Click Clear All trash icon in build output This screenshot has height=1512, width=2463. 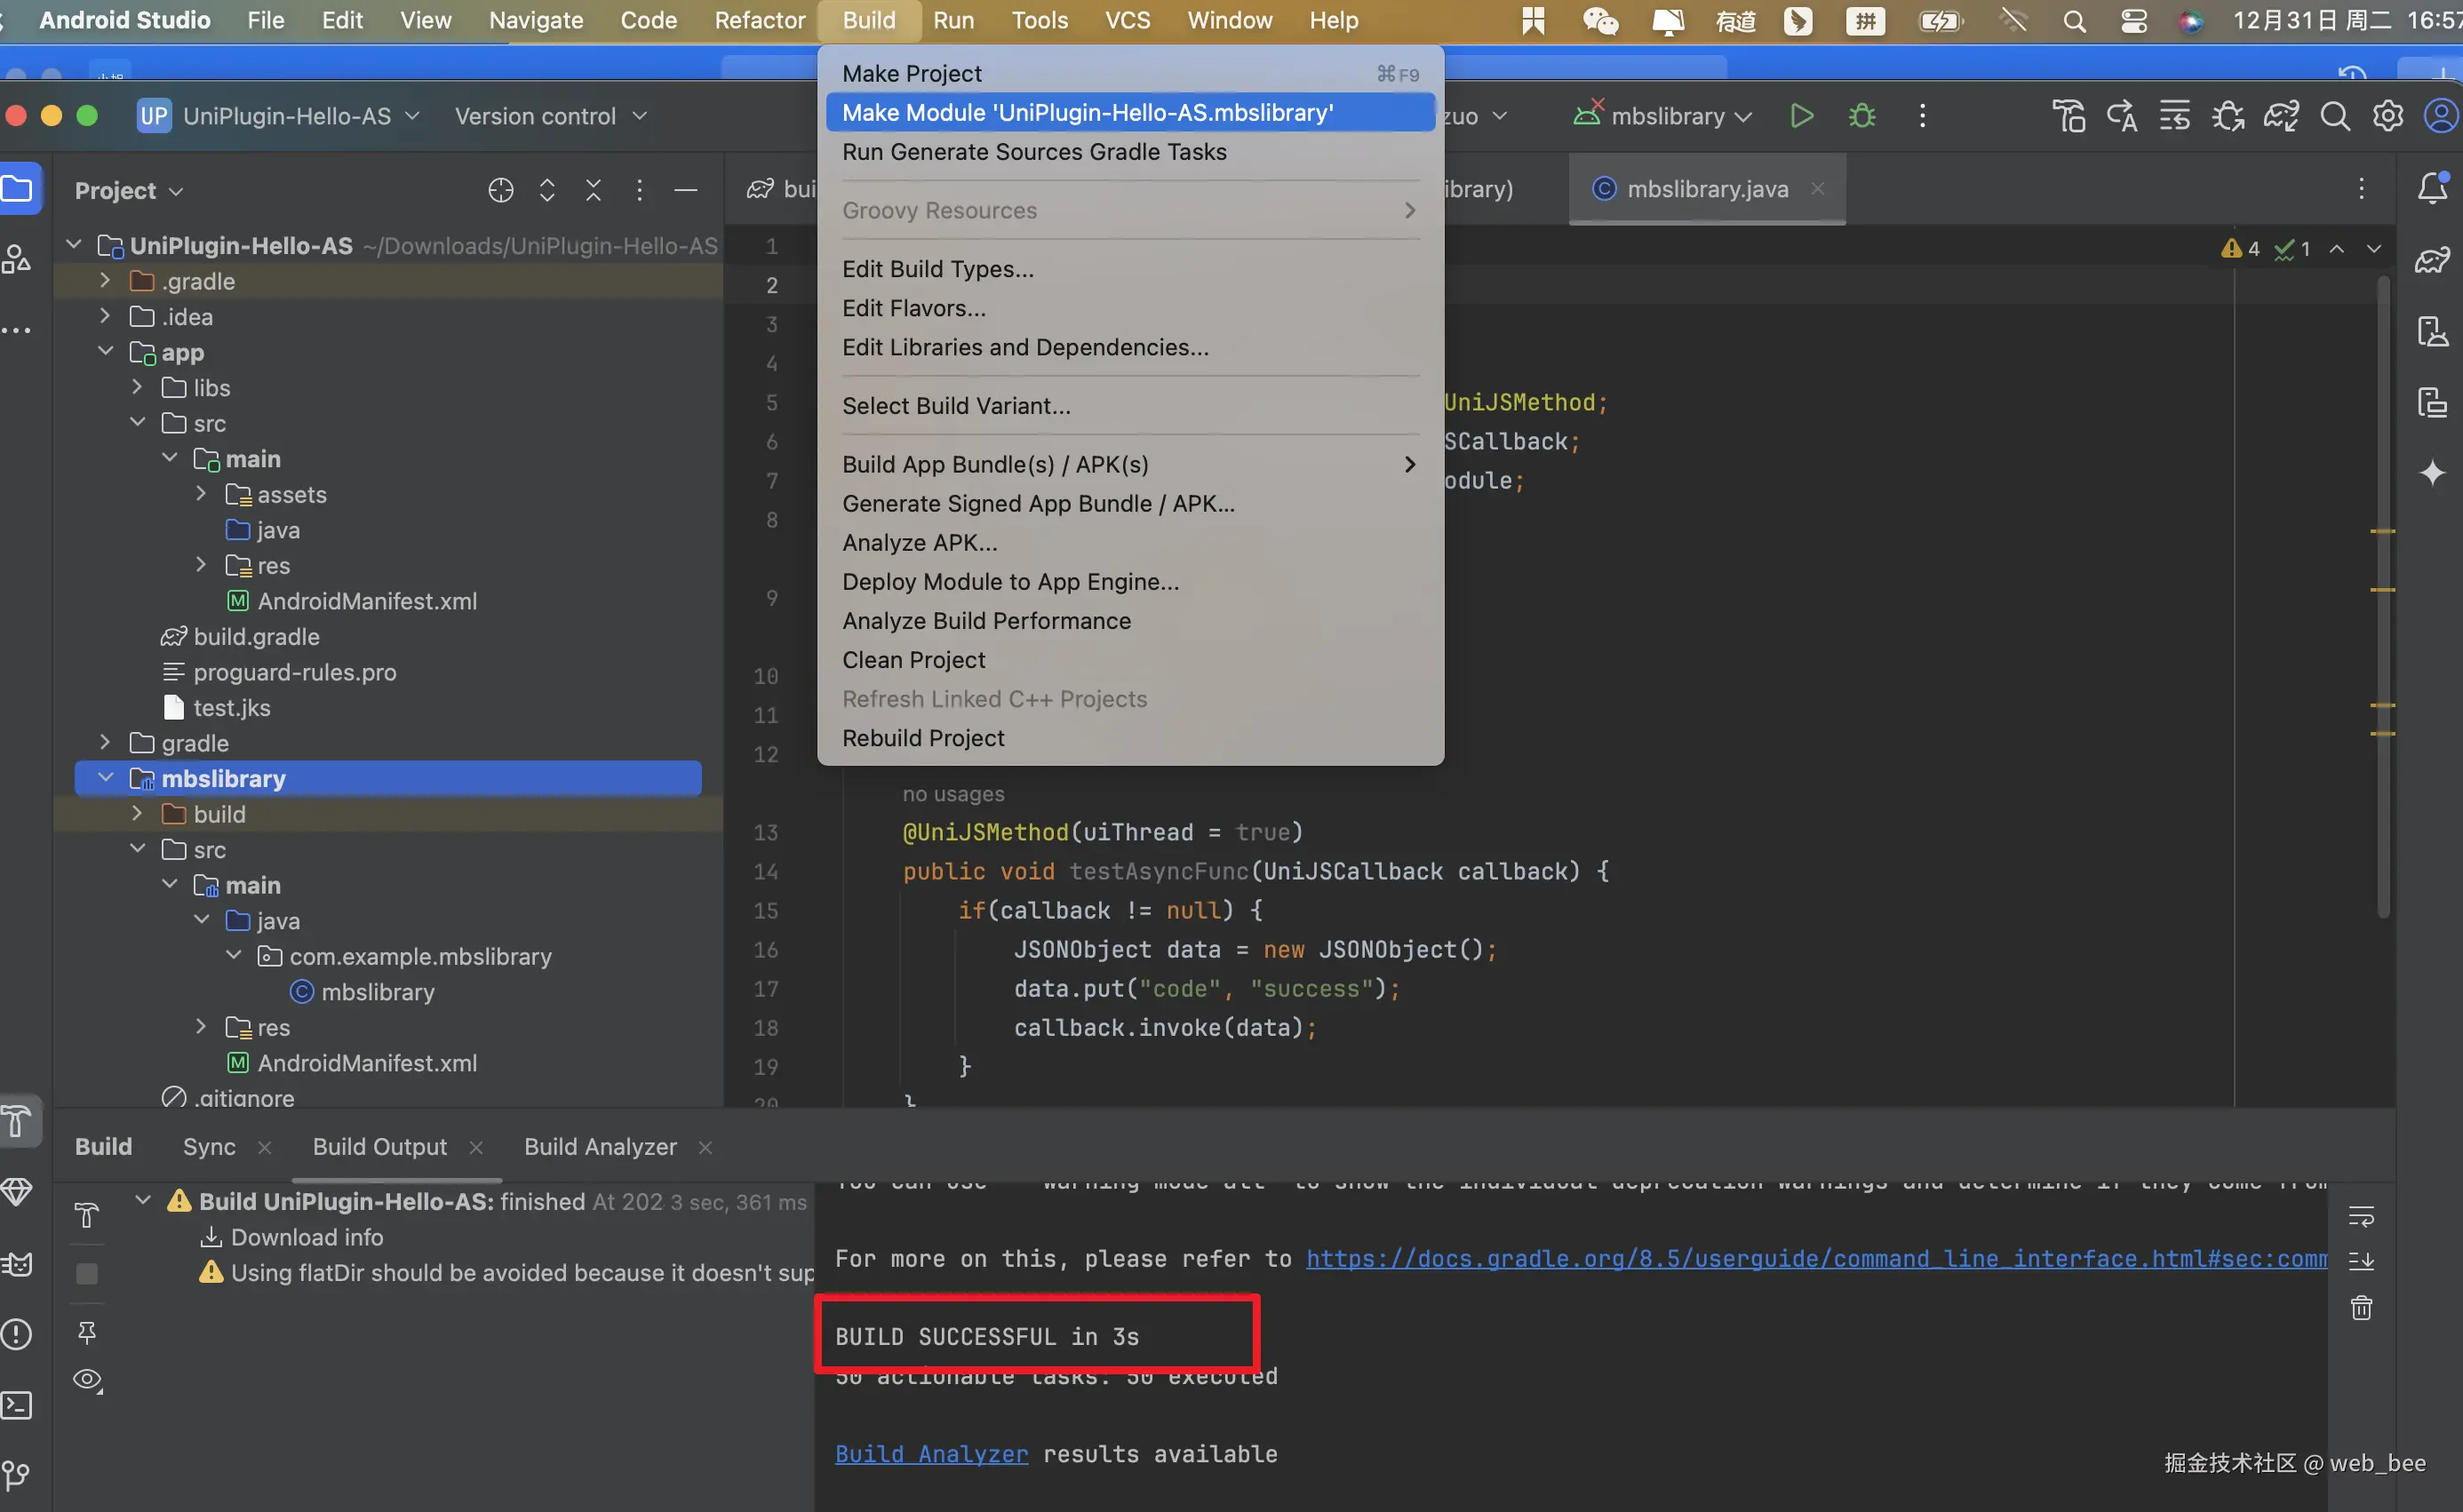(2361, 1308)
